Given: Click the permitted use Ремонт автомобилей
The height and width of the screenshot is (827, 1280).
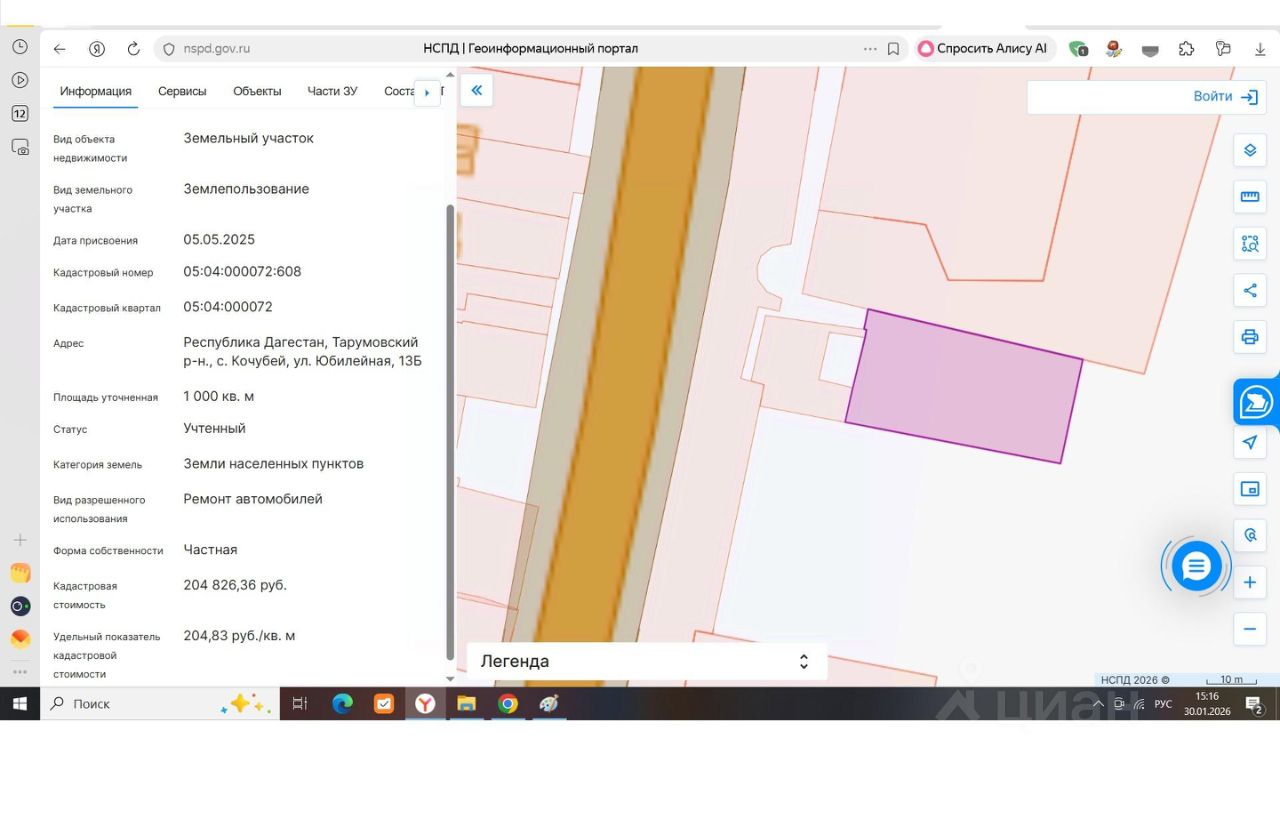Looking at the screenshot, I should click(x=253, y=498).
